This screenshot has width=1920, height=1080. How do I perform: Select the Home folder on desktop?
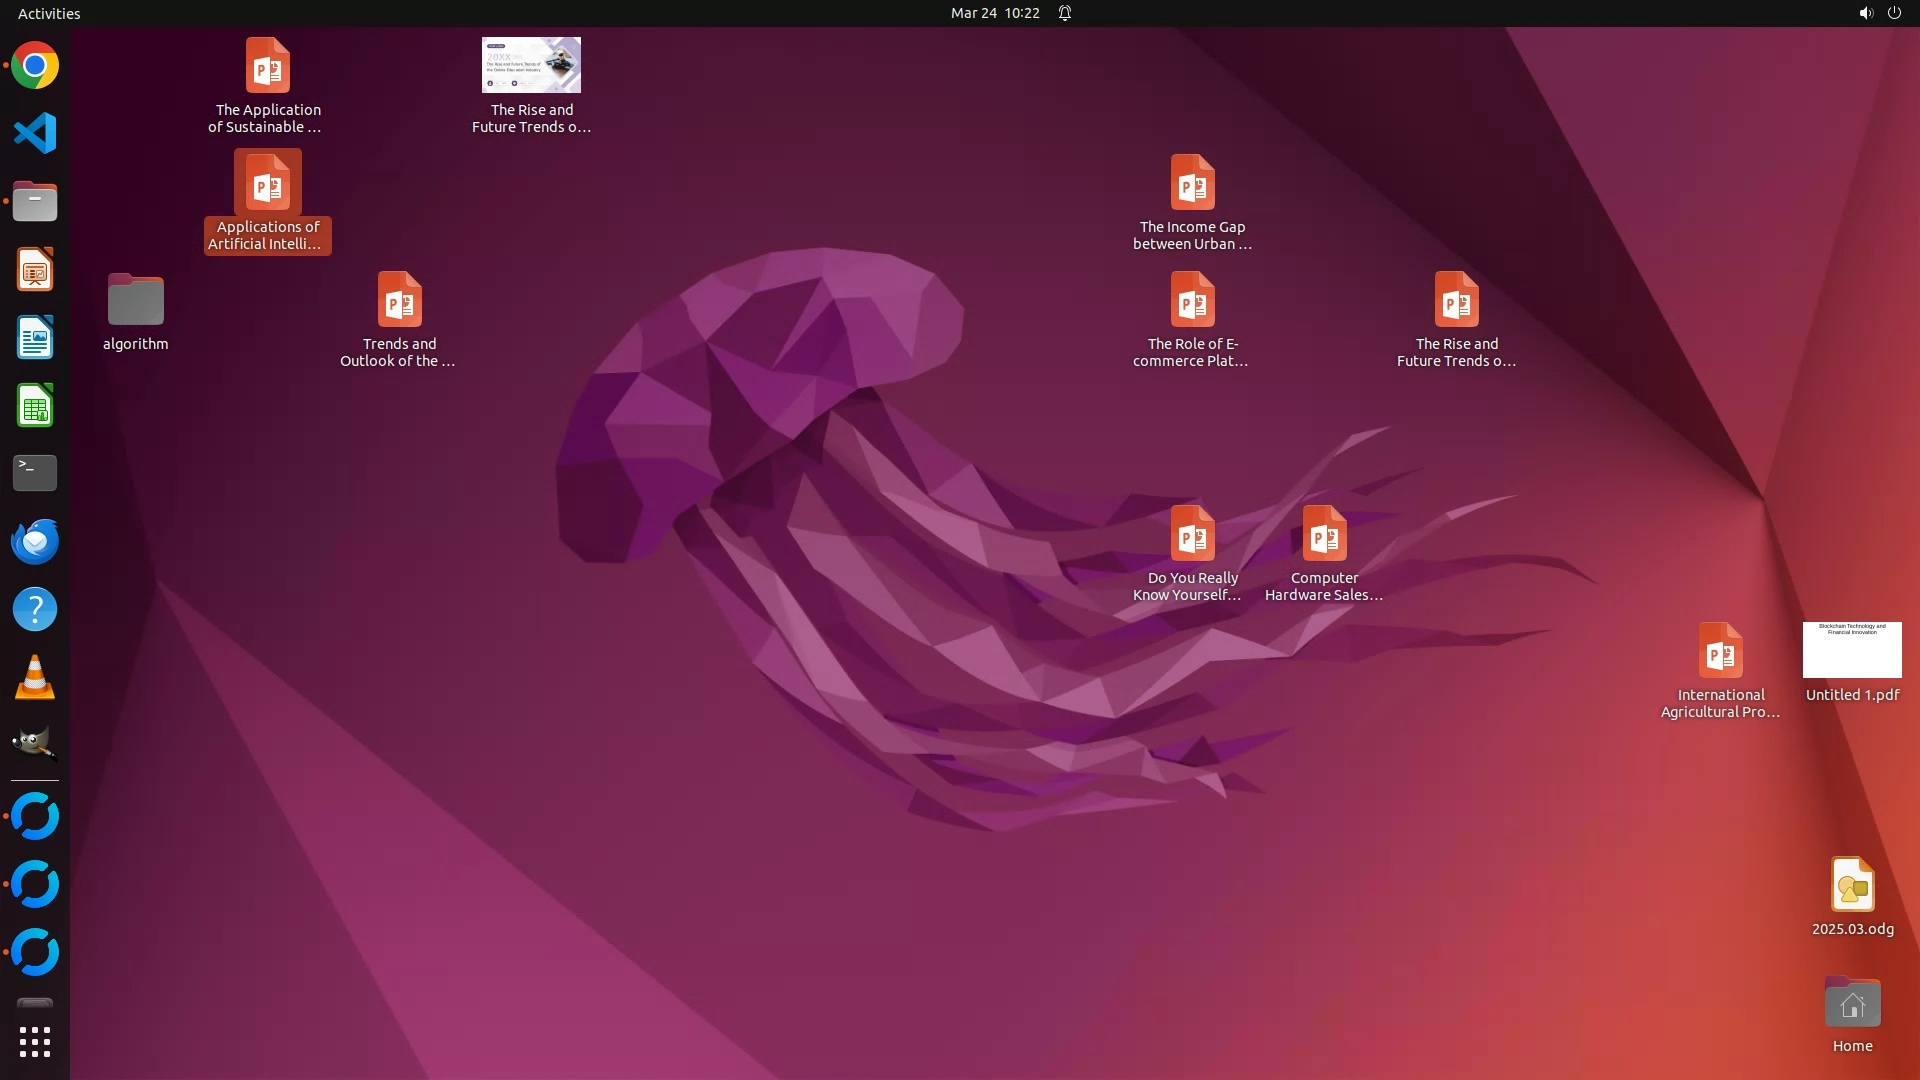(1852, 1003)
